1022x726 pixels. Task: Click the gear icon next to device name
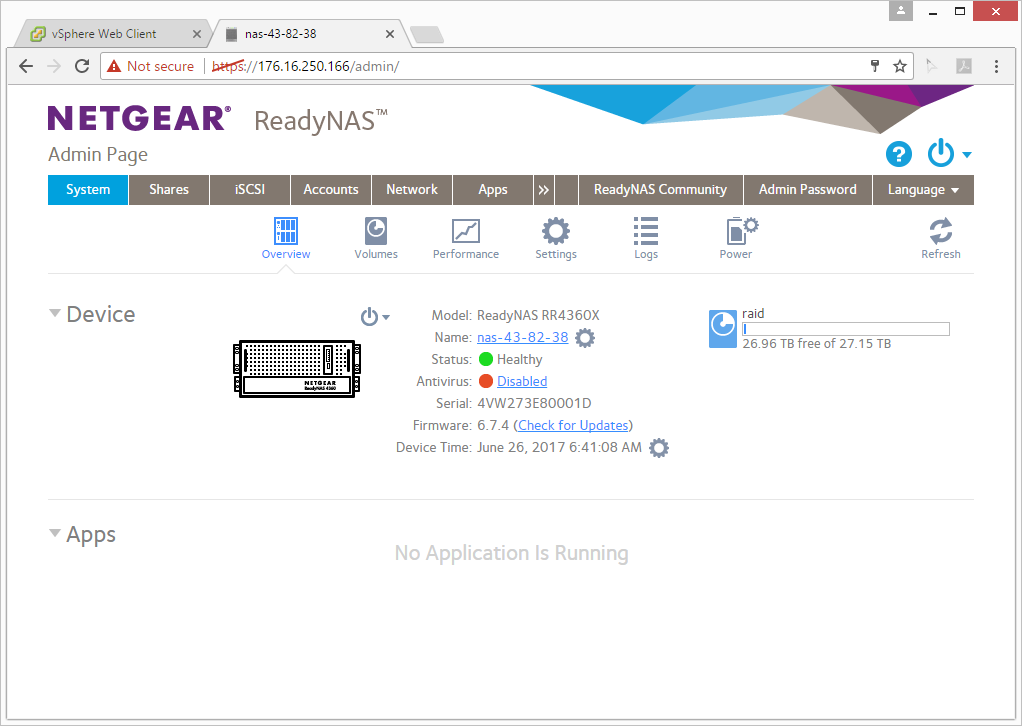(x=585, y=338)
